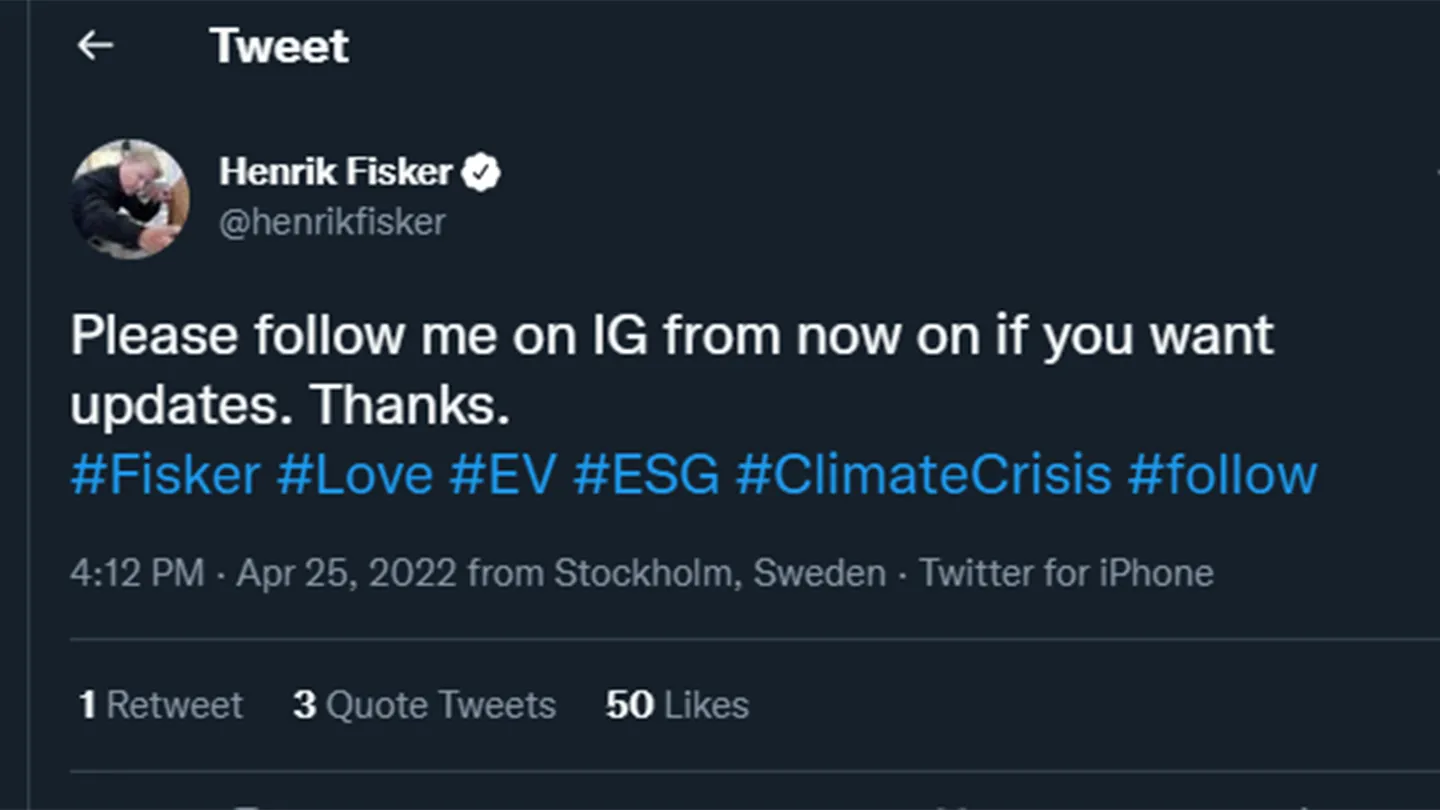Screen dimensions: 1440x810
Task: Click the @henrikfisker handle
Action: 332,222
